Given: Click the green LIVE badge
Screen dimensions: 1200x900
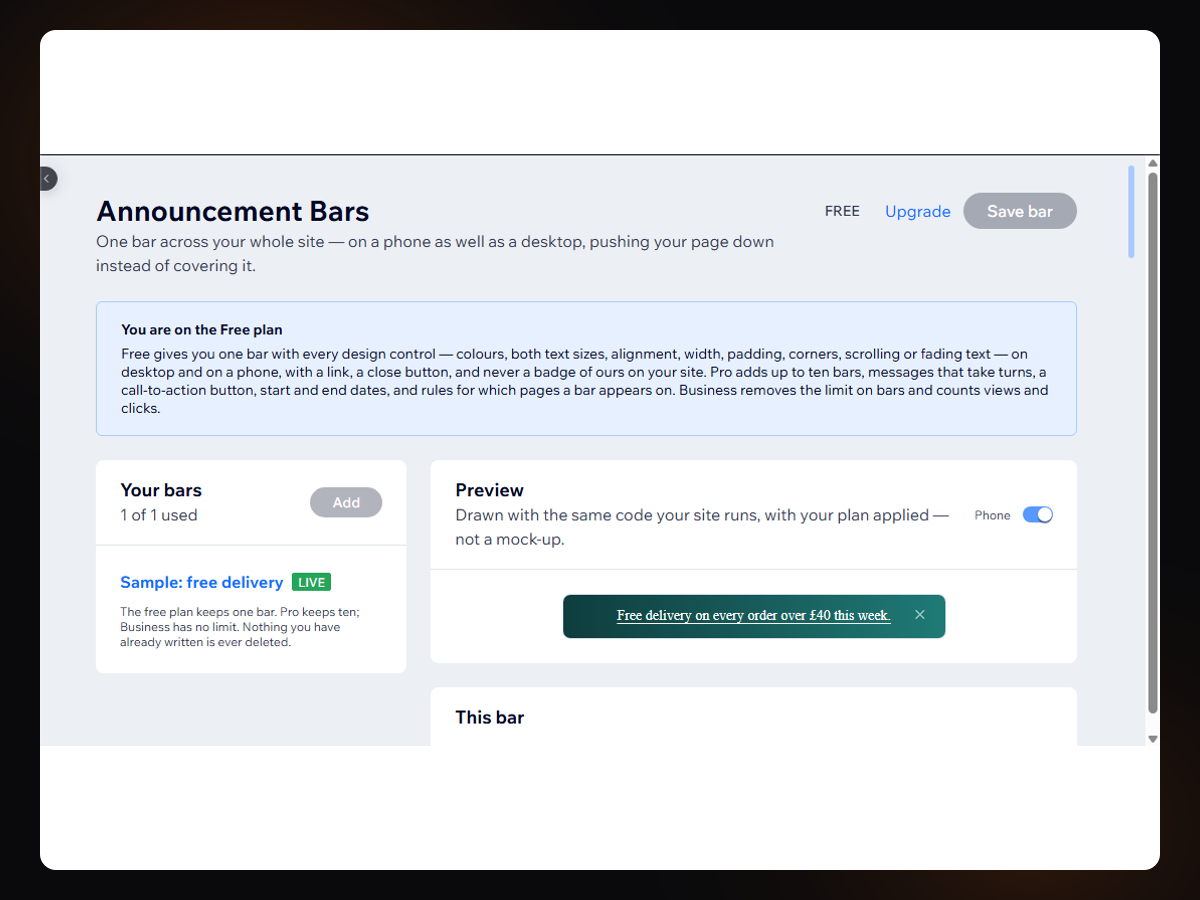Looking at the screenshot, I should point(311,582).
